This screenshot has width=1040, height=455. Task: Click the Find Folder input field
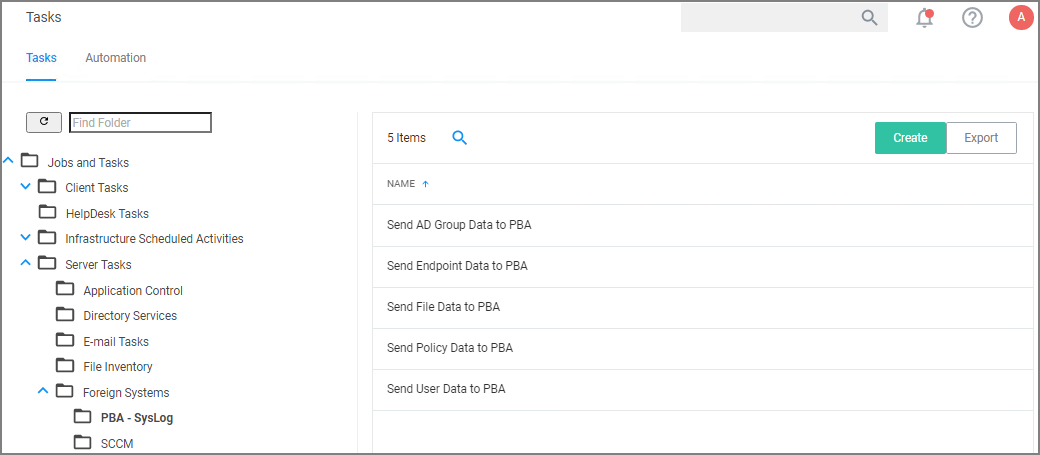click(140, 122)
